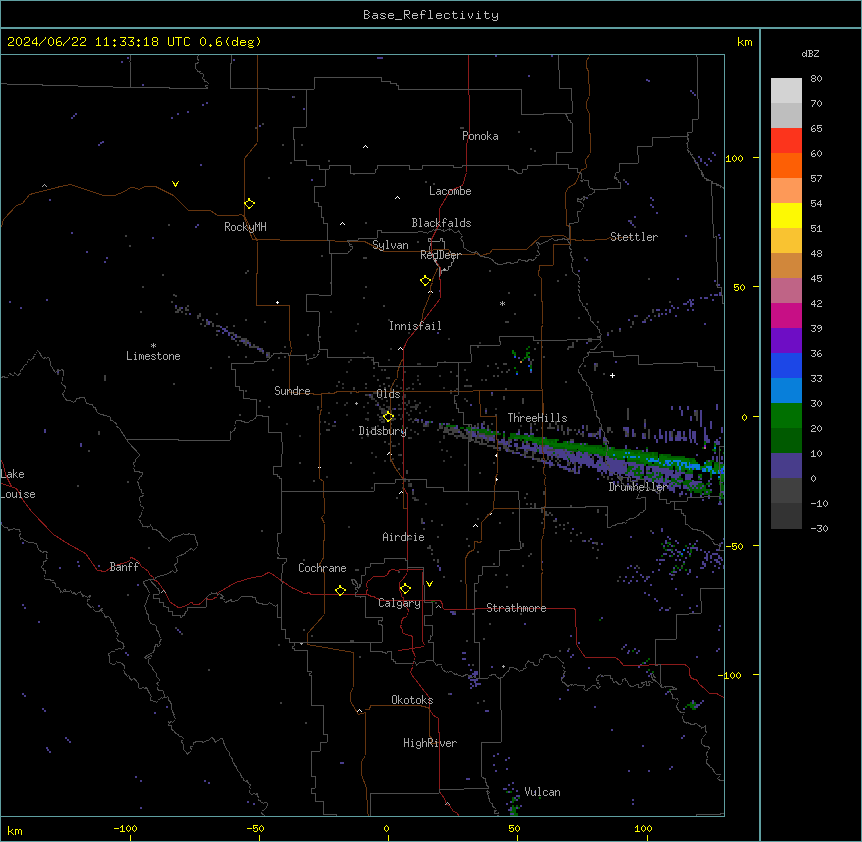Viewport: 862px width, 842px height.
Task: Click the dBZ legend heading
Action: (810, 54)
